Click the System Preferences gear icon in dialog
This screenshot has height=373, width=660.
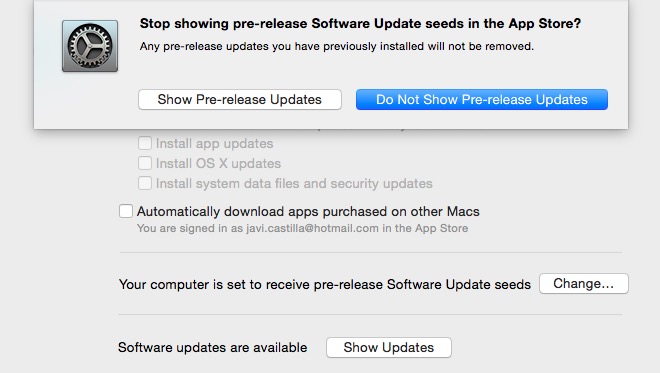coord(90,46)
